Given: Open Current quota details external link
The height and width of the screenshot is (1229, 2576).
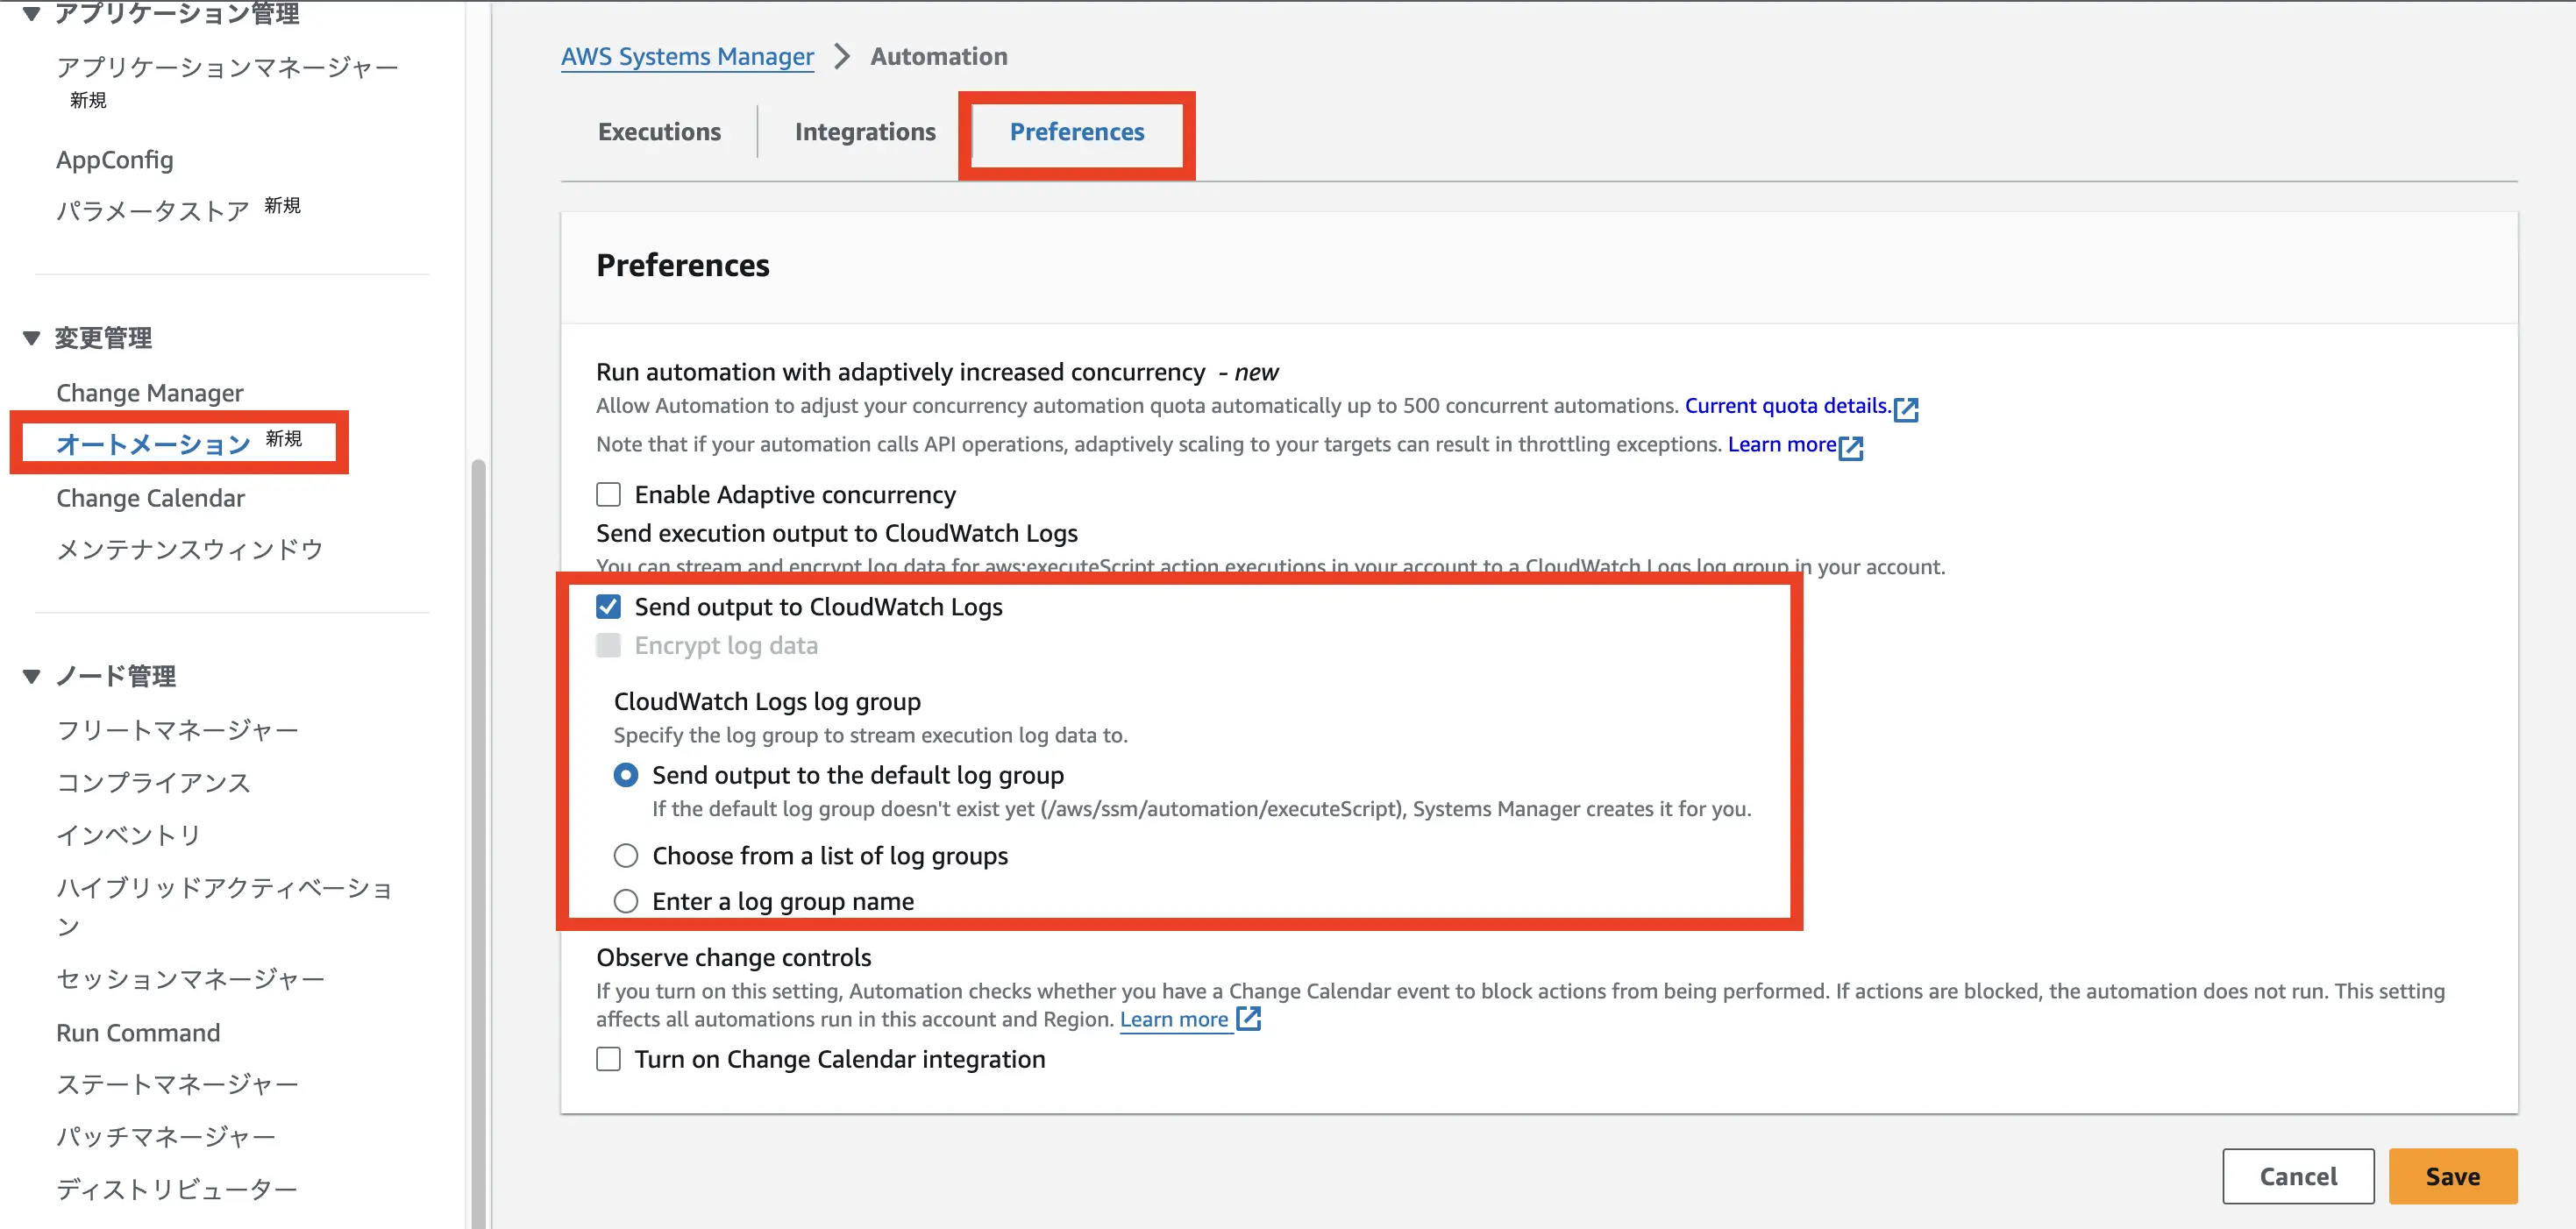Looking at the screenshot, I should pyautogui.click(x=1790, y=406).
